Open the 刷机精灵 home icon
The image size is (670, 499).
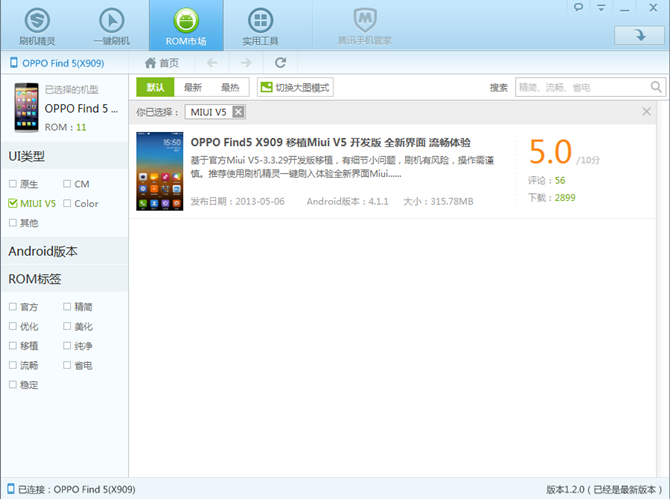tap(37, 25)
